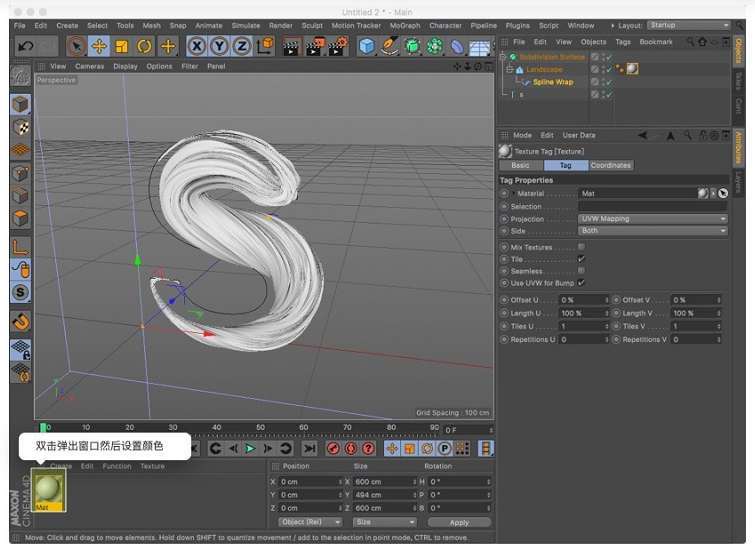This screenshot has width=755, height=554.
Task: Add a Cube primitive from toolbar
Action: tap(367, 46)
